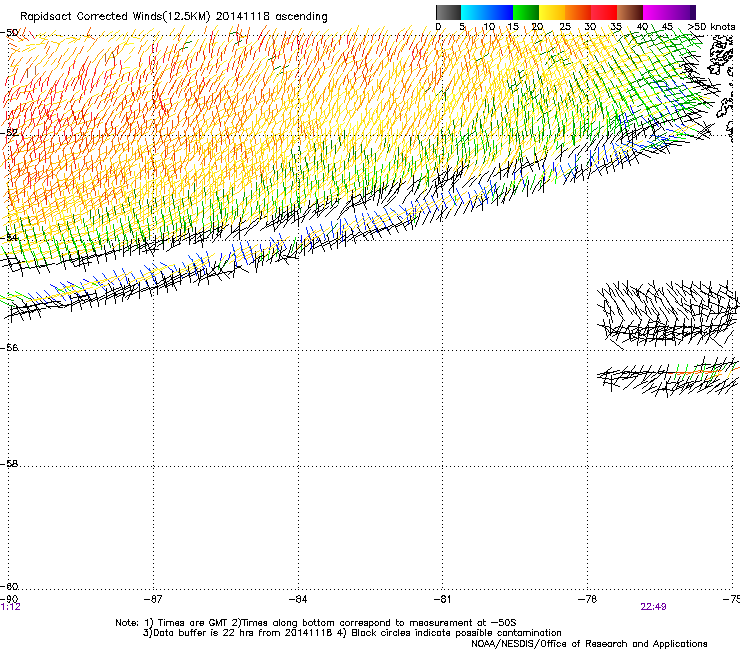
Task: Click the red 30-35 knots color swatch
Action: (x=604, y=12)
